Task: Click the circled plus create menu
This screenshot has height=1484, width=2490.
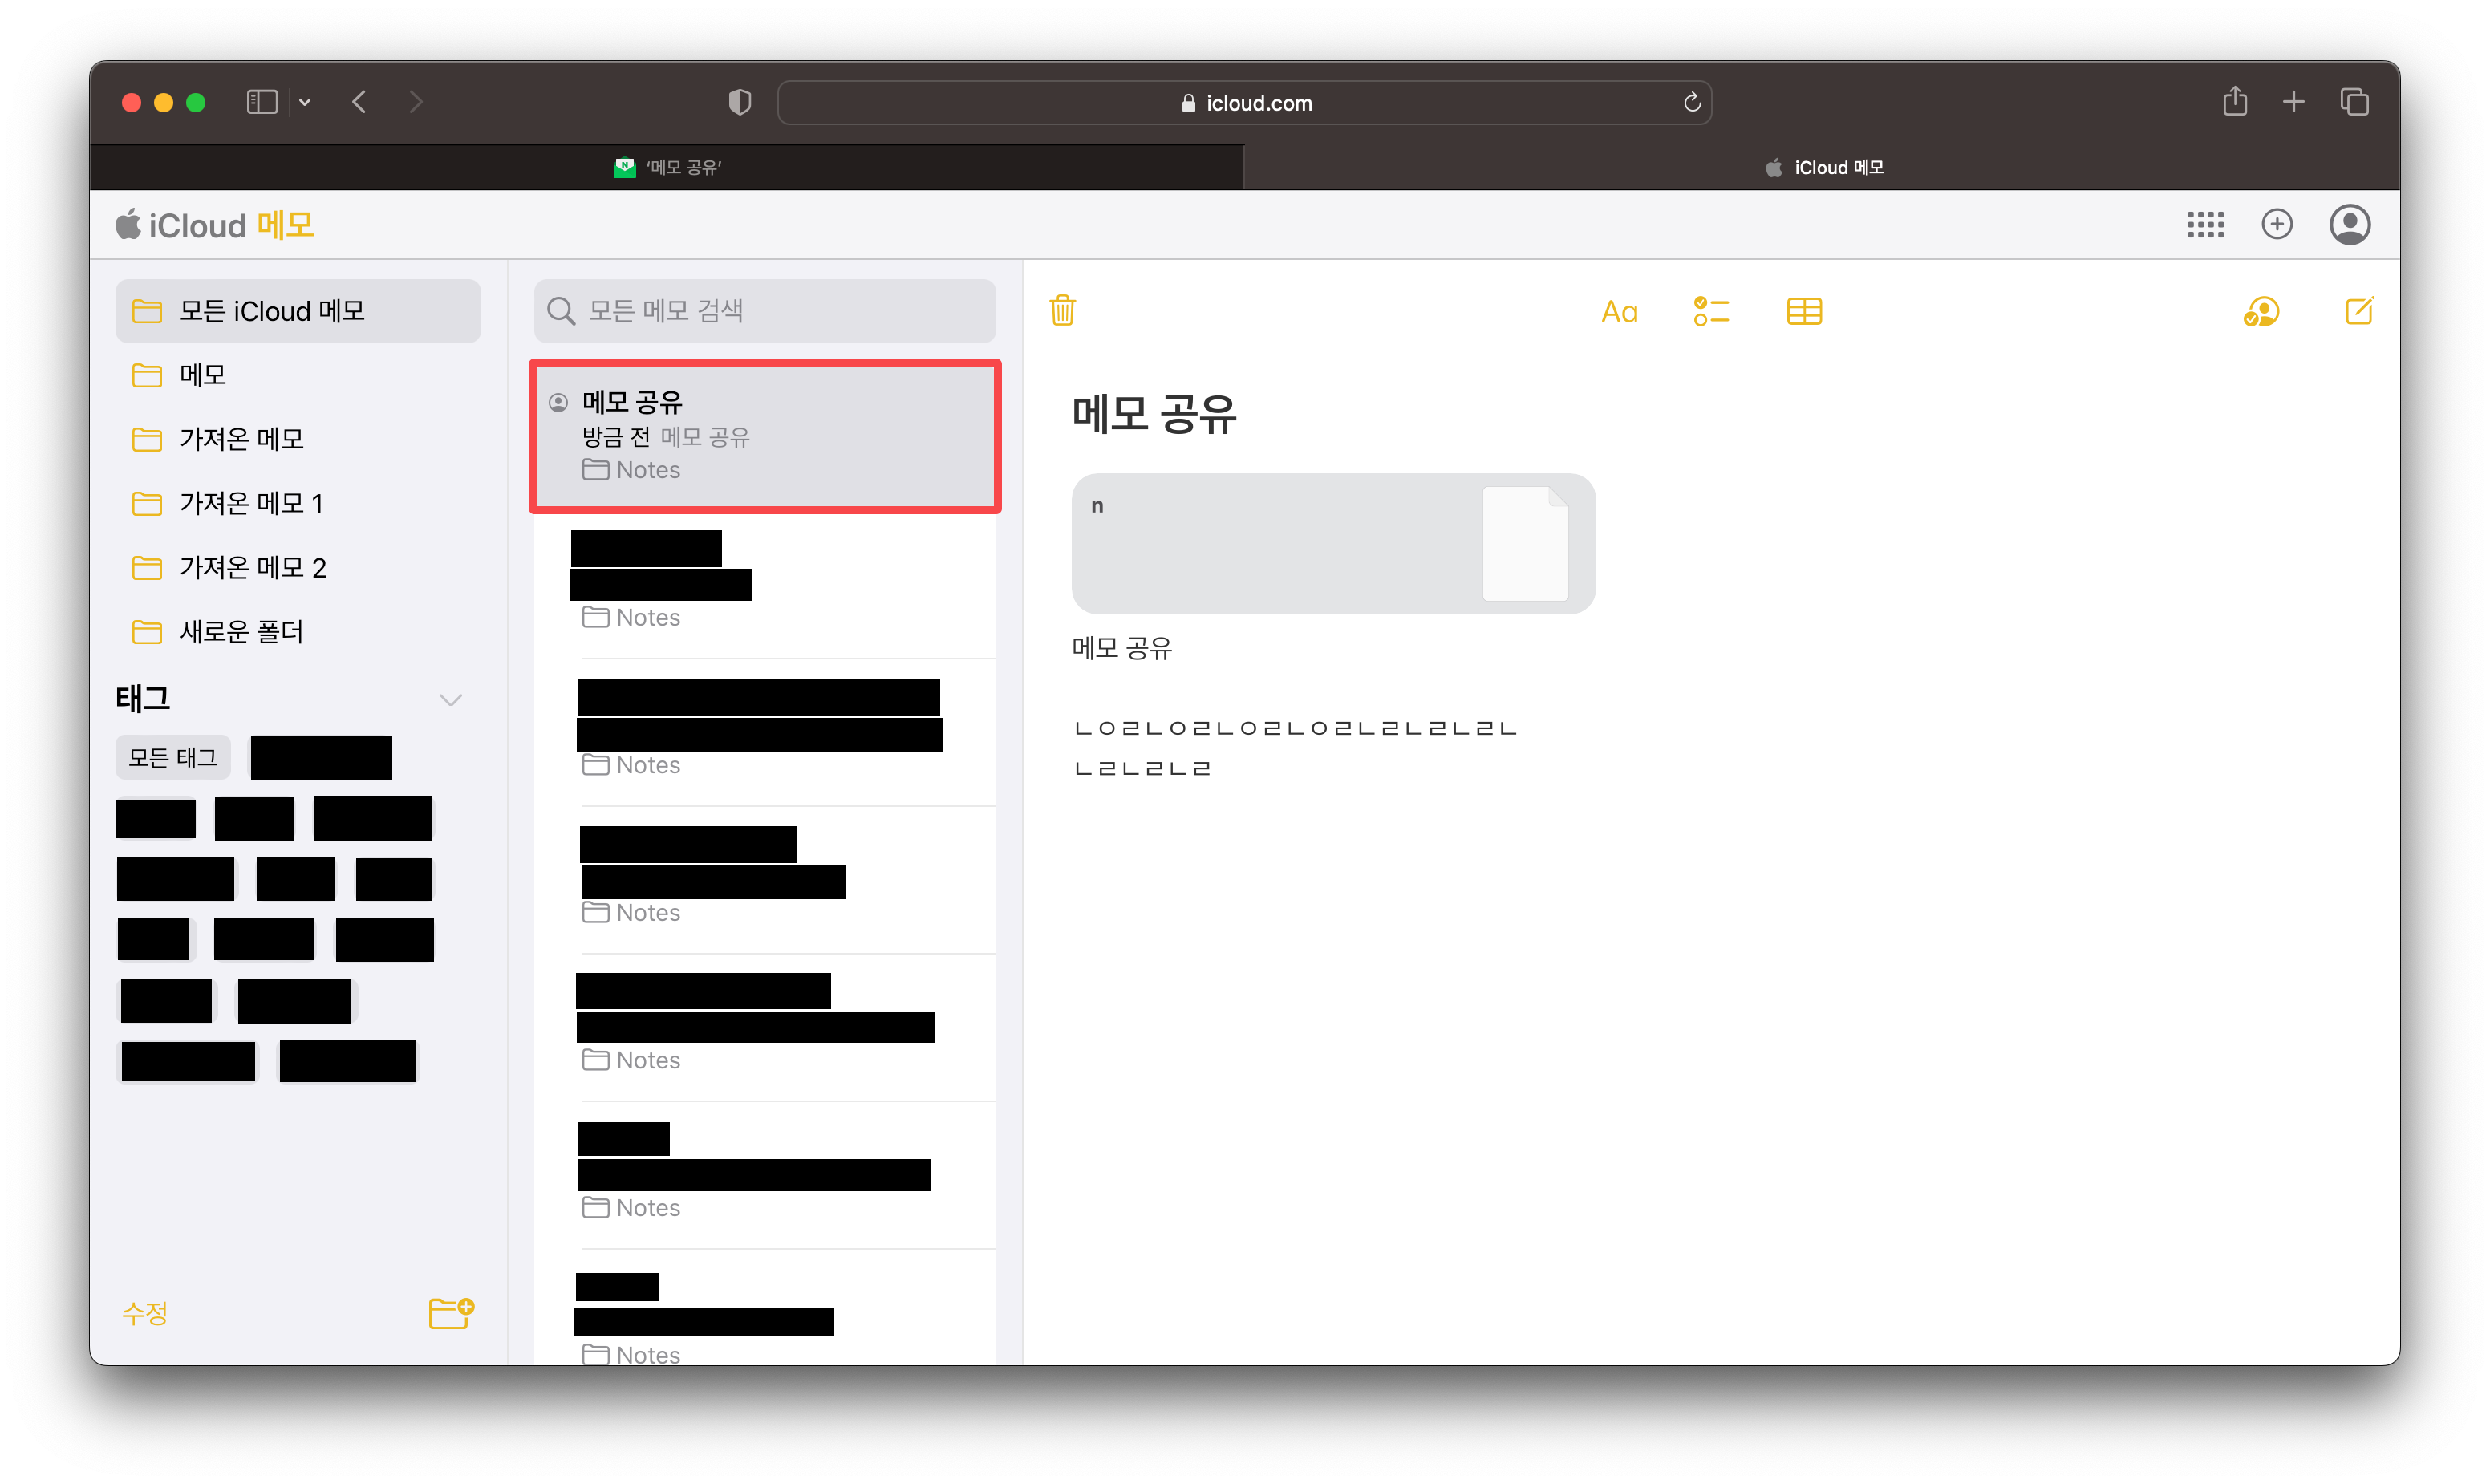Action: point(2276,224)
